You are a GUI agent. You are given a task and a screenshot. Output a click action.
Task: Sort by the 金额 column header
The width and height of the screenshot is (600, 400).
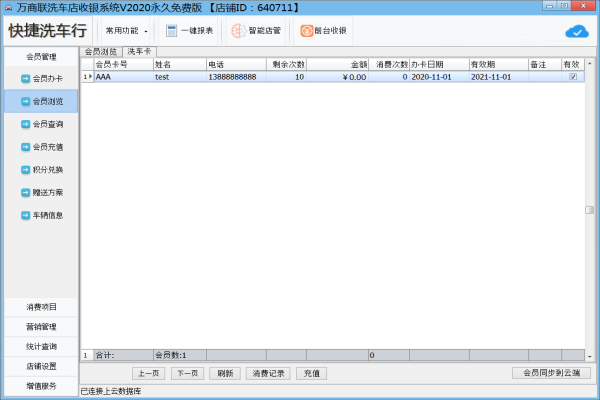click(x=338, y=65)
